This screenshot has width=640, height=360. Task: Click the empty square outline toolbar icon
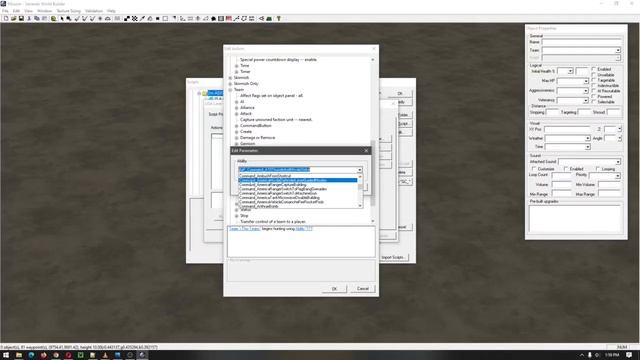pyautogui.click(x=165, y=18)
